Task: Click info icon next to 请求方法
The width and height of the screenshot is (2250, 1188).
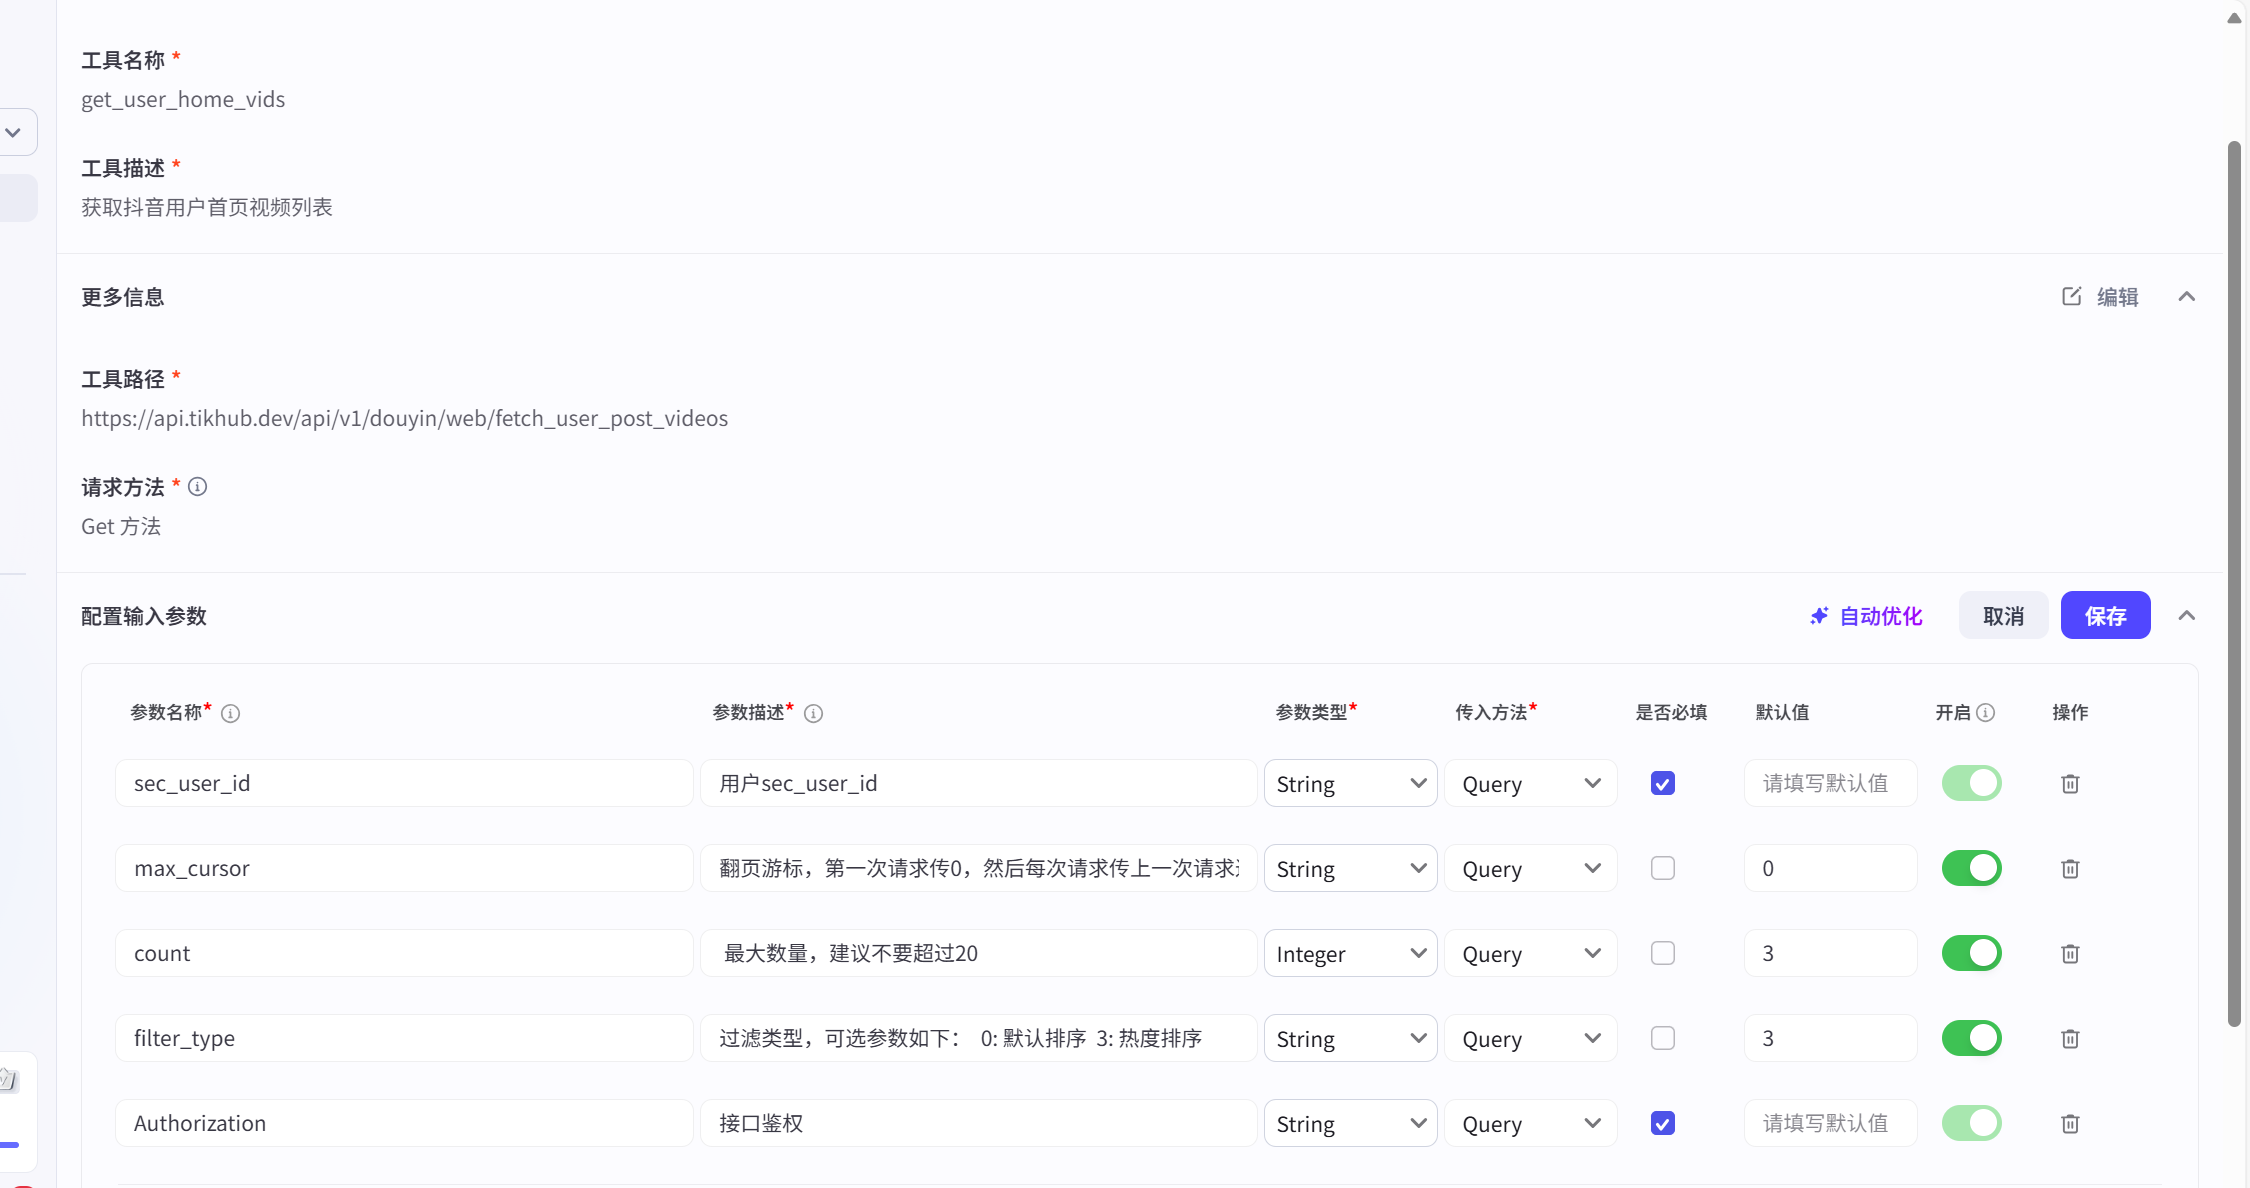Action: coord(197,487)
